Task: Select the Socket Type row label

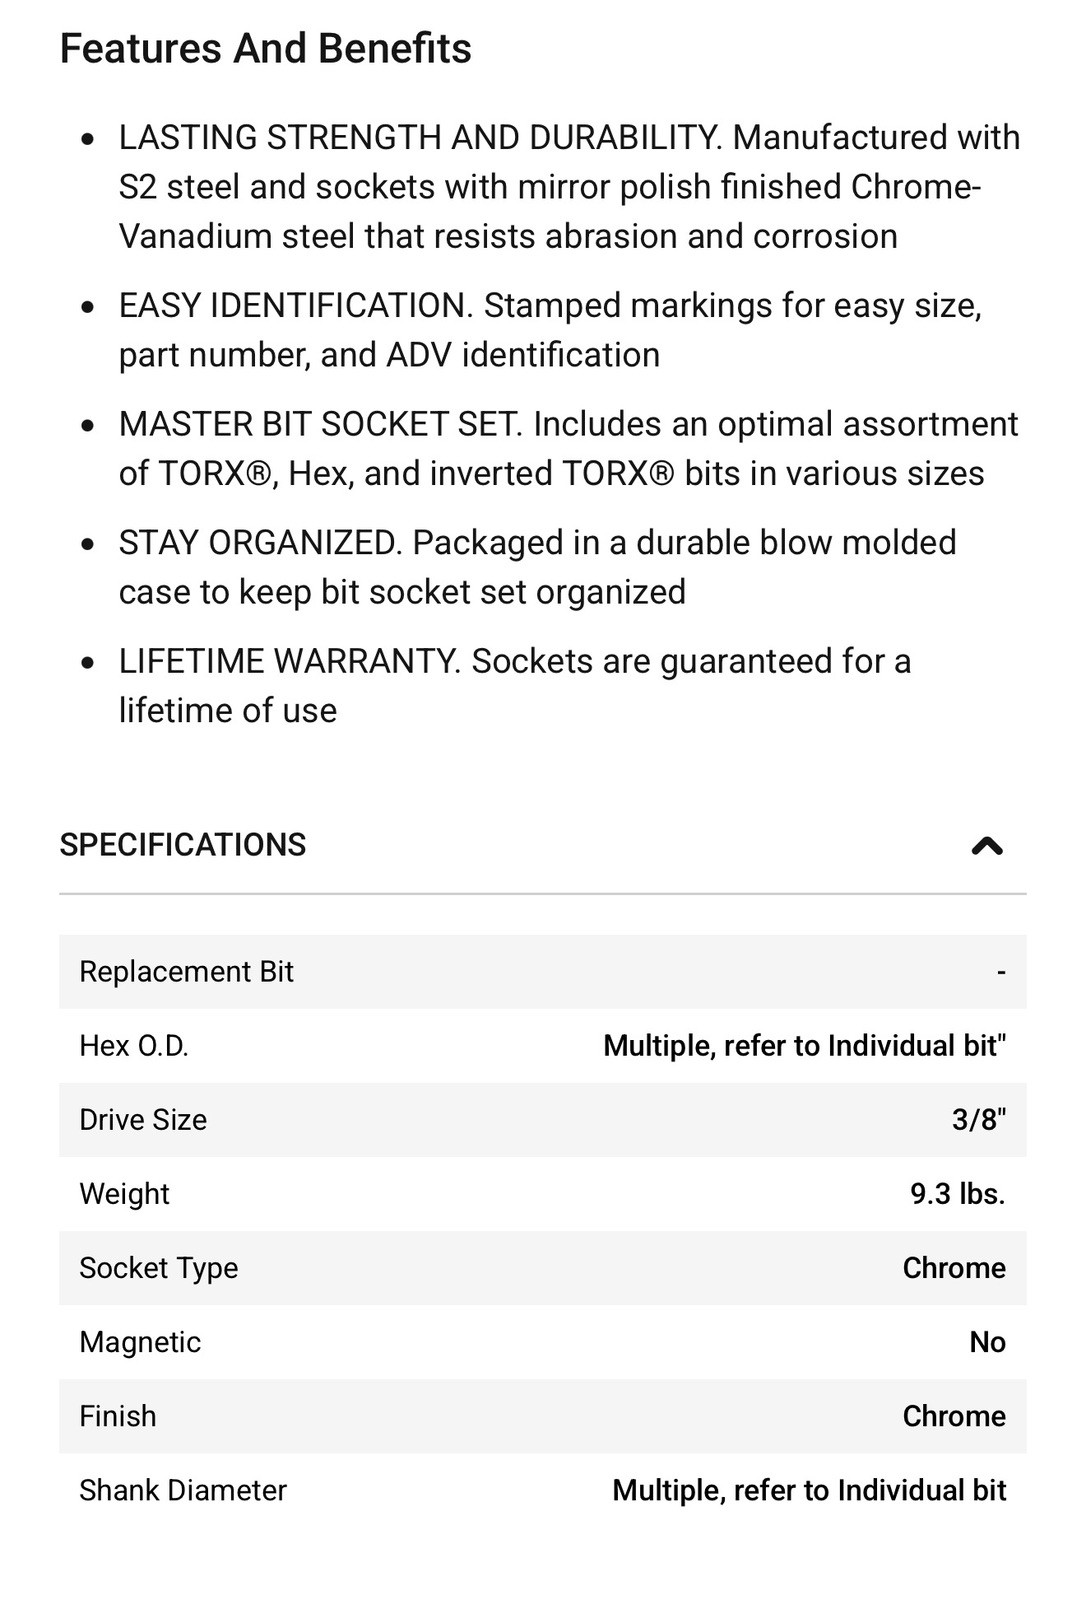Action: coord(159,1268)
